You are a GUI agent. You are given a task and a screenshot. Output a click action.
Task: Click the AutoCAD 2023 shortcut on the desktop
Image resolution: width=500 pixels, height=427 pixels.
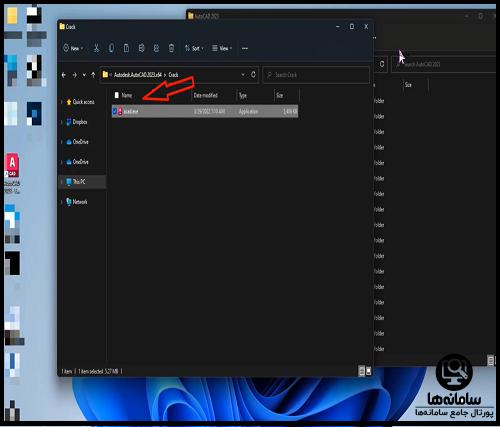[12, 173]
